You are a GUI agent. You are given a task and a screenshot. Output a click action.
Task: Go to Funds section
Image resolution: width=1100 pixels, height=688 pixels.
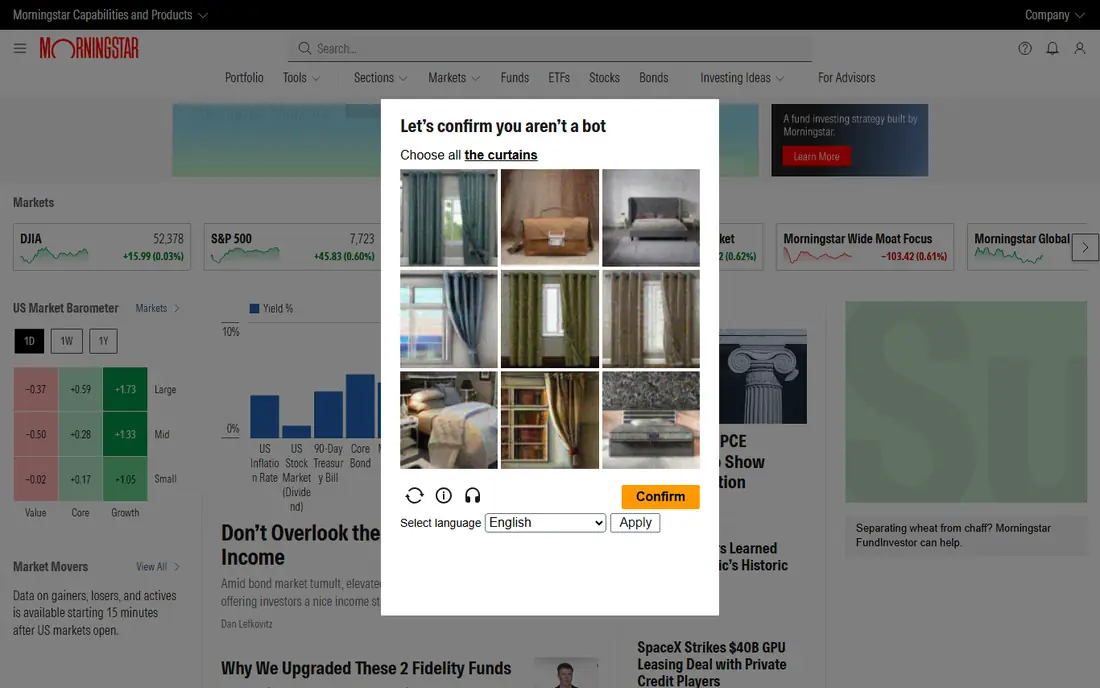pos(515,78)
